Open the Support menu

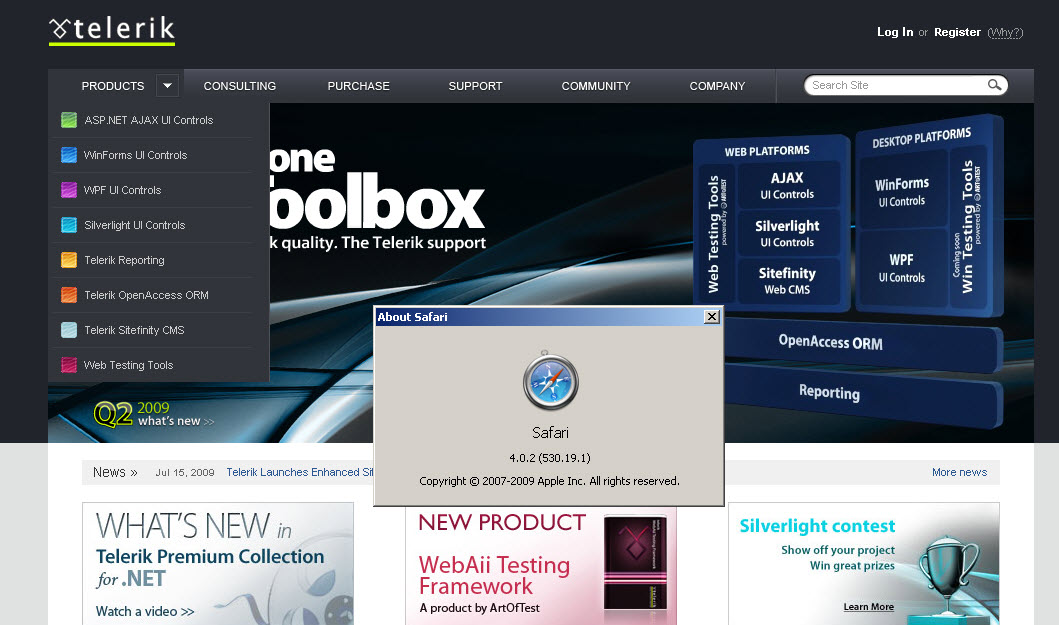coord(475,86)
